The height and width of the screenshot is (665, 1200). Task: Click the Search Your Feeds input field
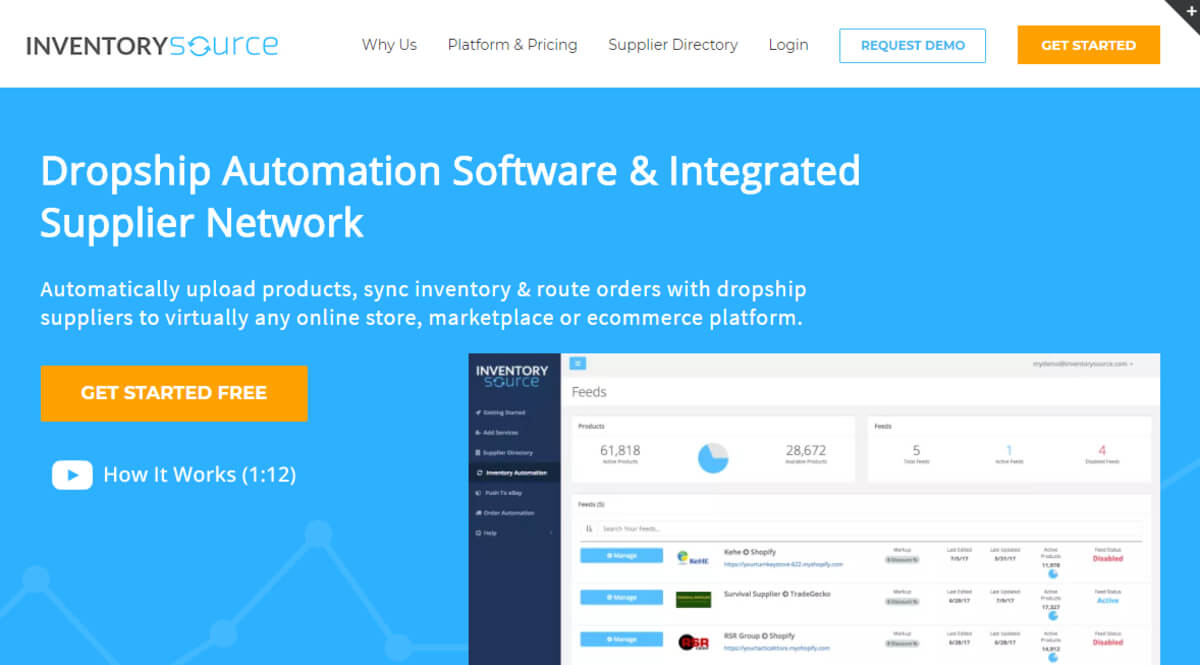868,529
